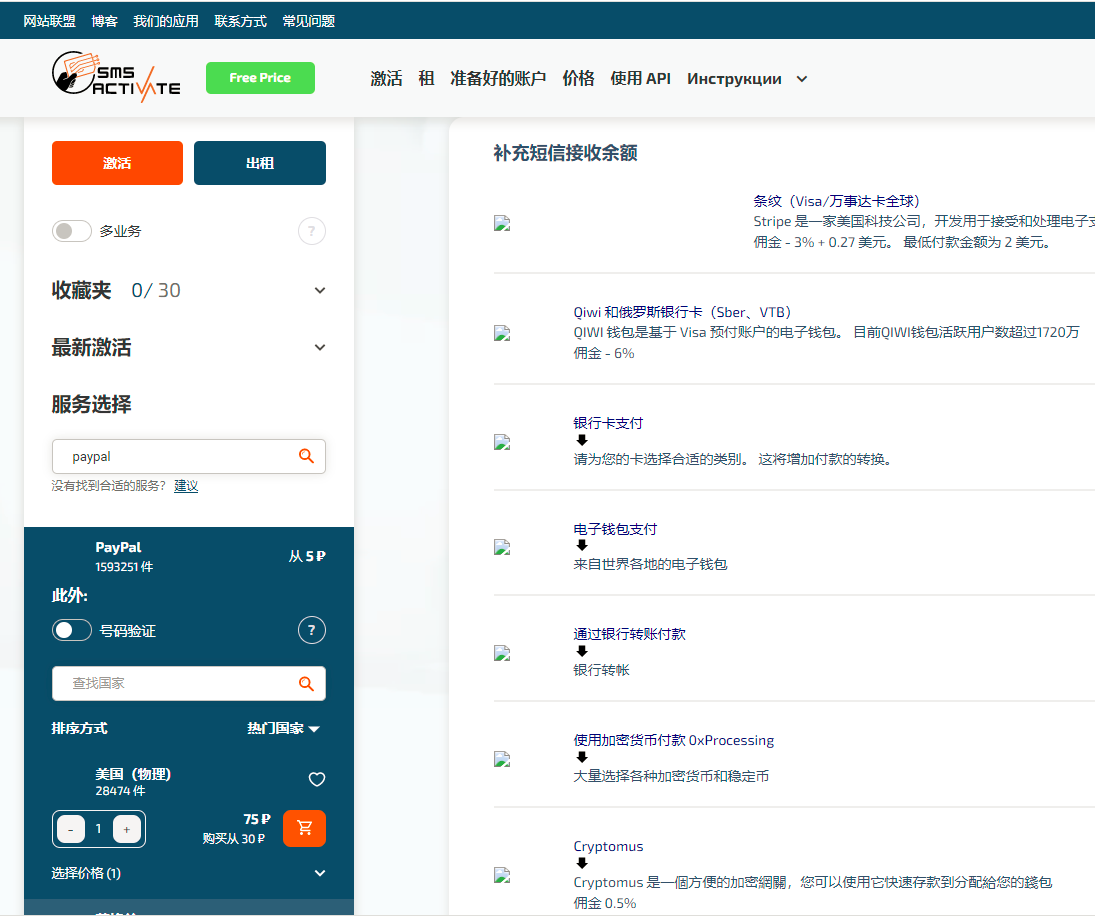Viewport: 1095px width, 916px height.
Task: Expand the 选择价格 section
Action: click(x=319, y=872)
